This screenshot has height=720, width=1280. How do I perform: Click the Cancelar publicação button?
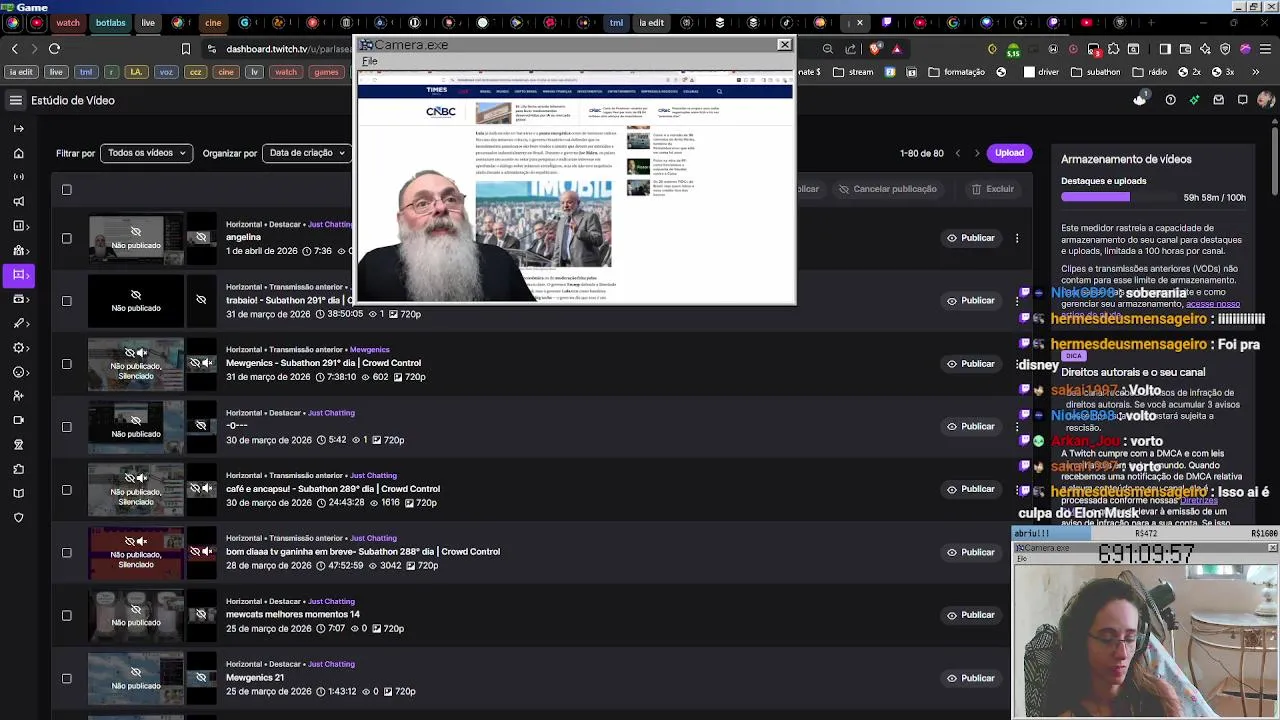pos(887,189)
